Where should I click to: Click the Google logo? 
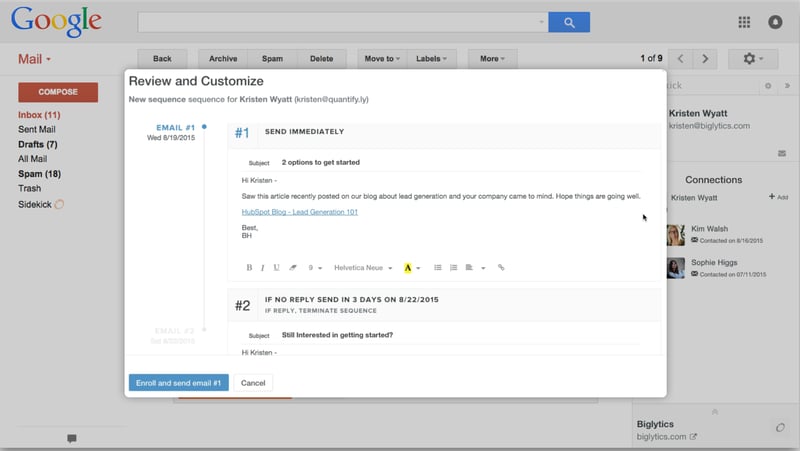click(x=56, y=22)
